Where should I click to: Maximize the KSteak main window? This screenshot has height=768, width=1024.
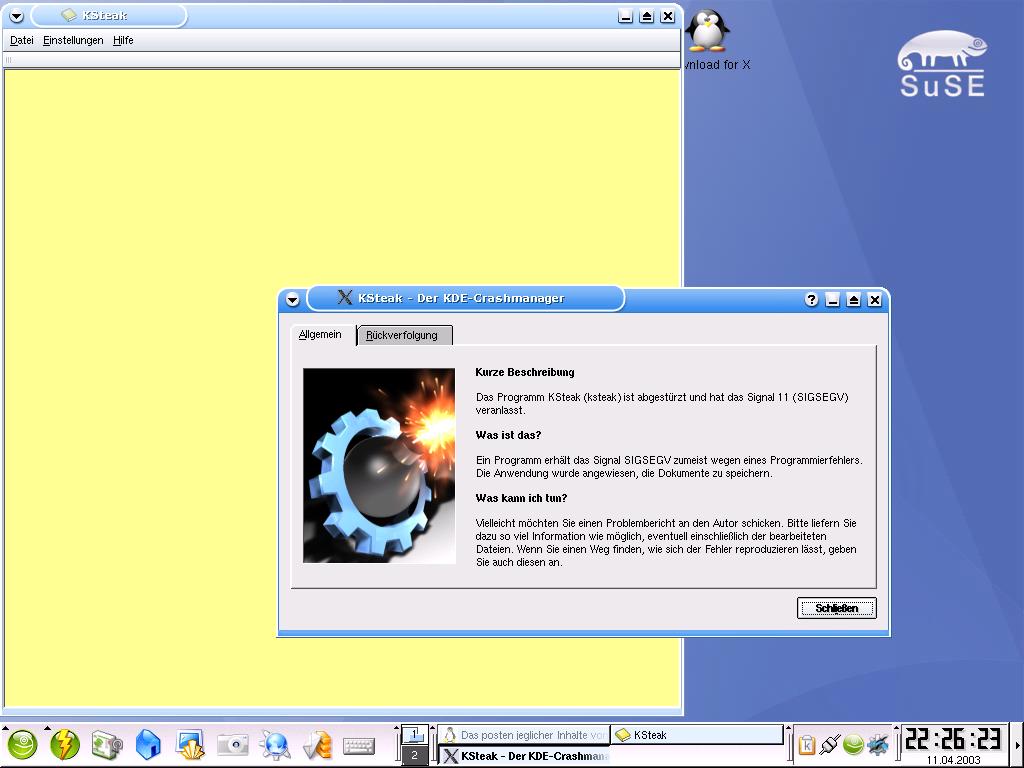pos(647,16)
